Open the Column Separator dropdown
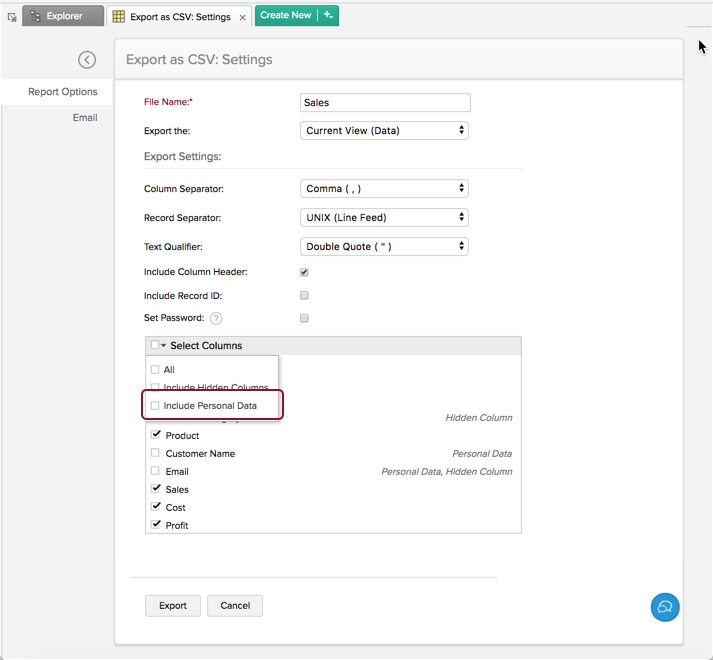Viewport: 713px width, 660px height. (x=384, y=189)
